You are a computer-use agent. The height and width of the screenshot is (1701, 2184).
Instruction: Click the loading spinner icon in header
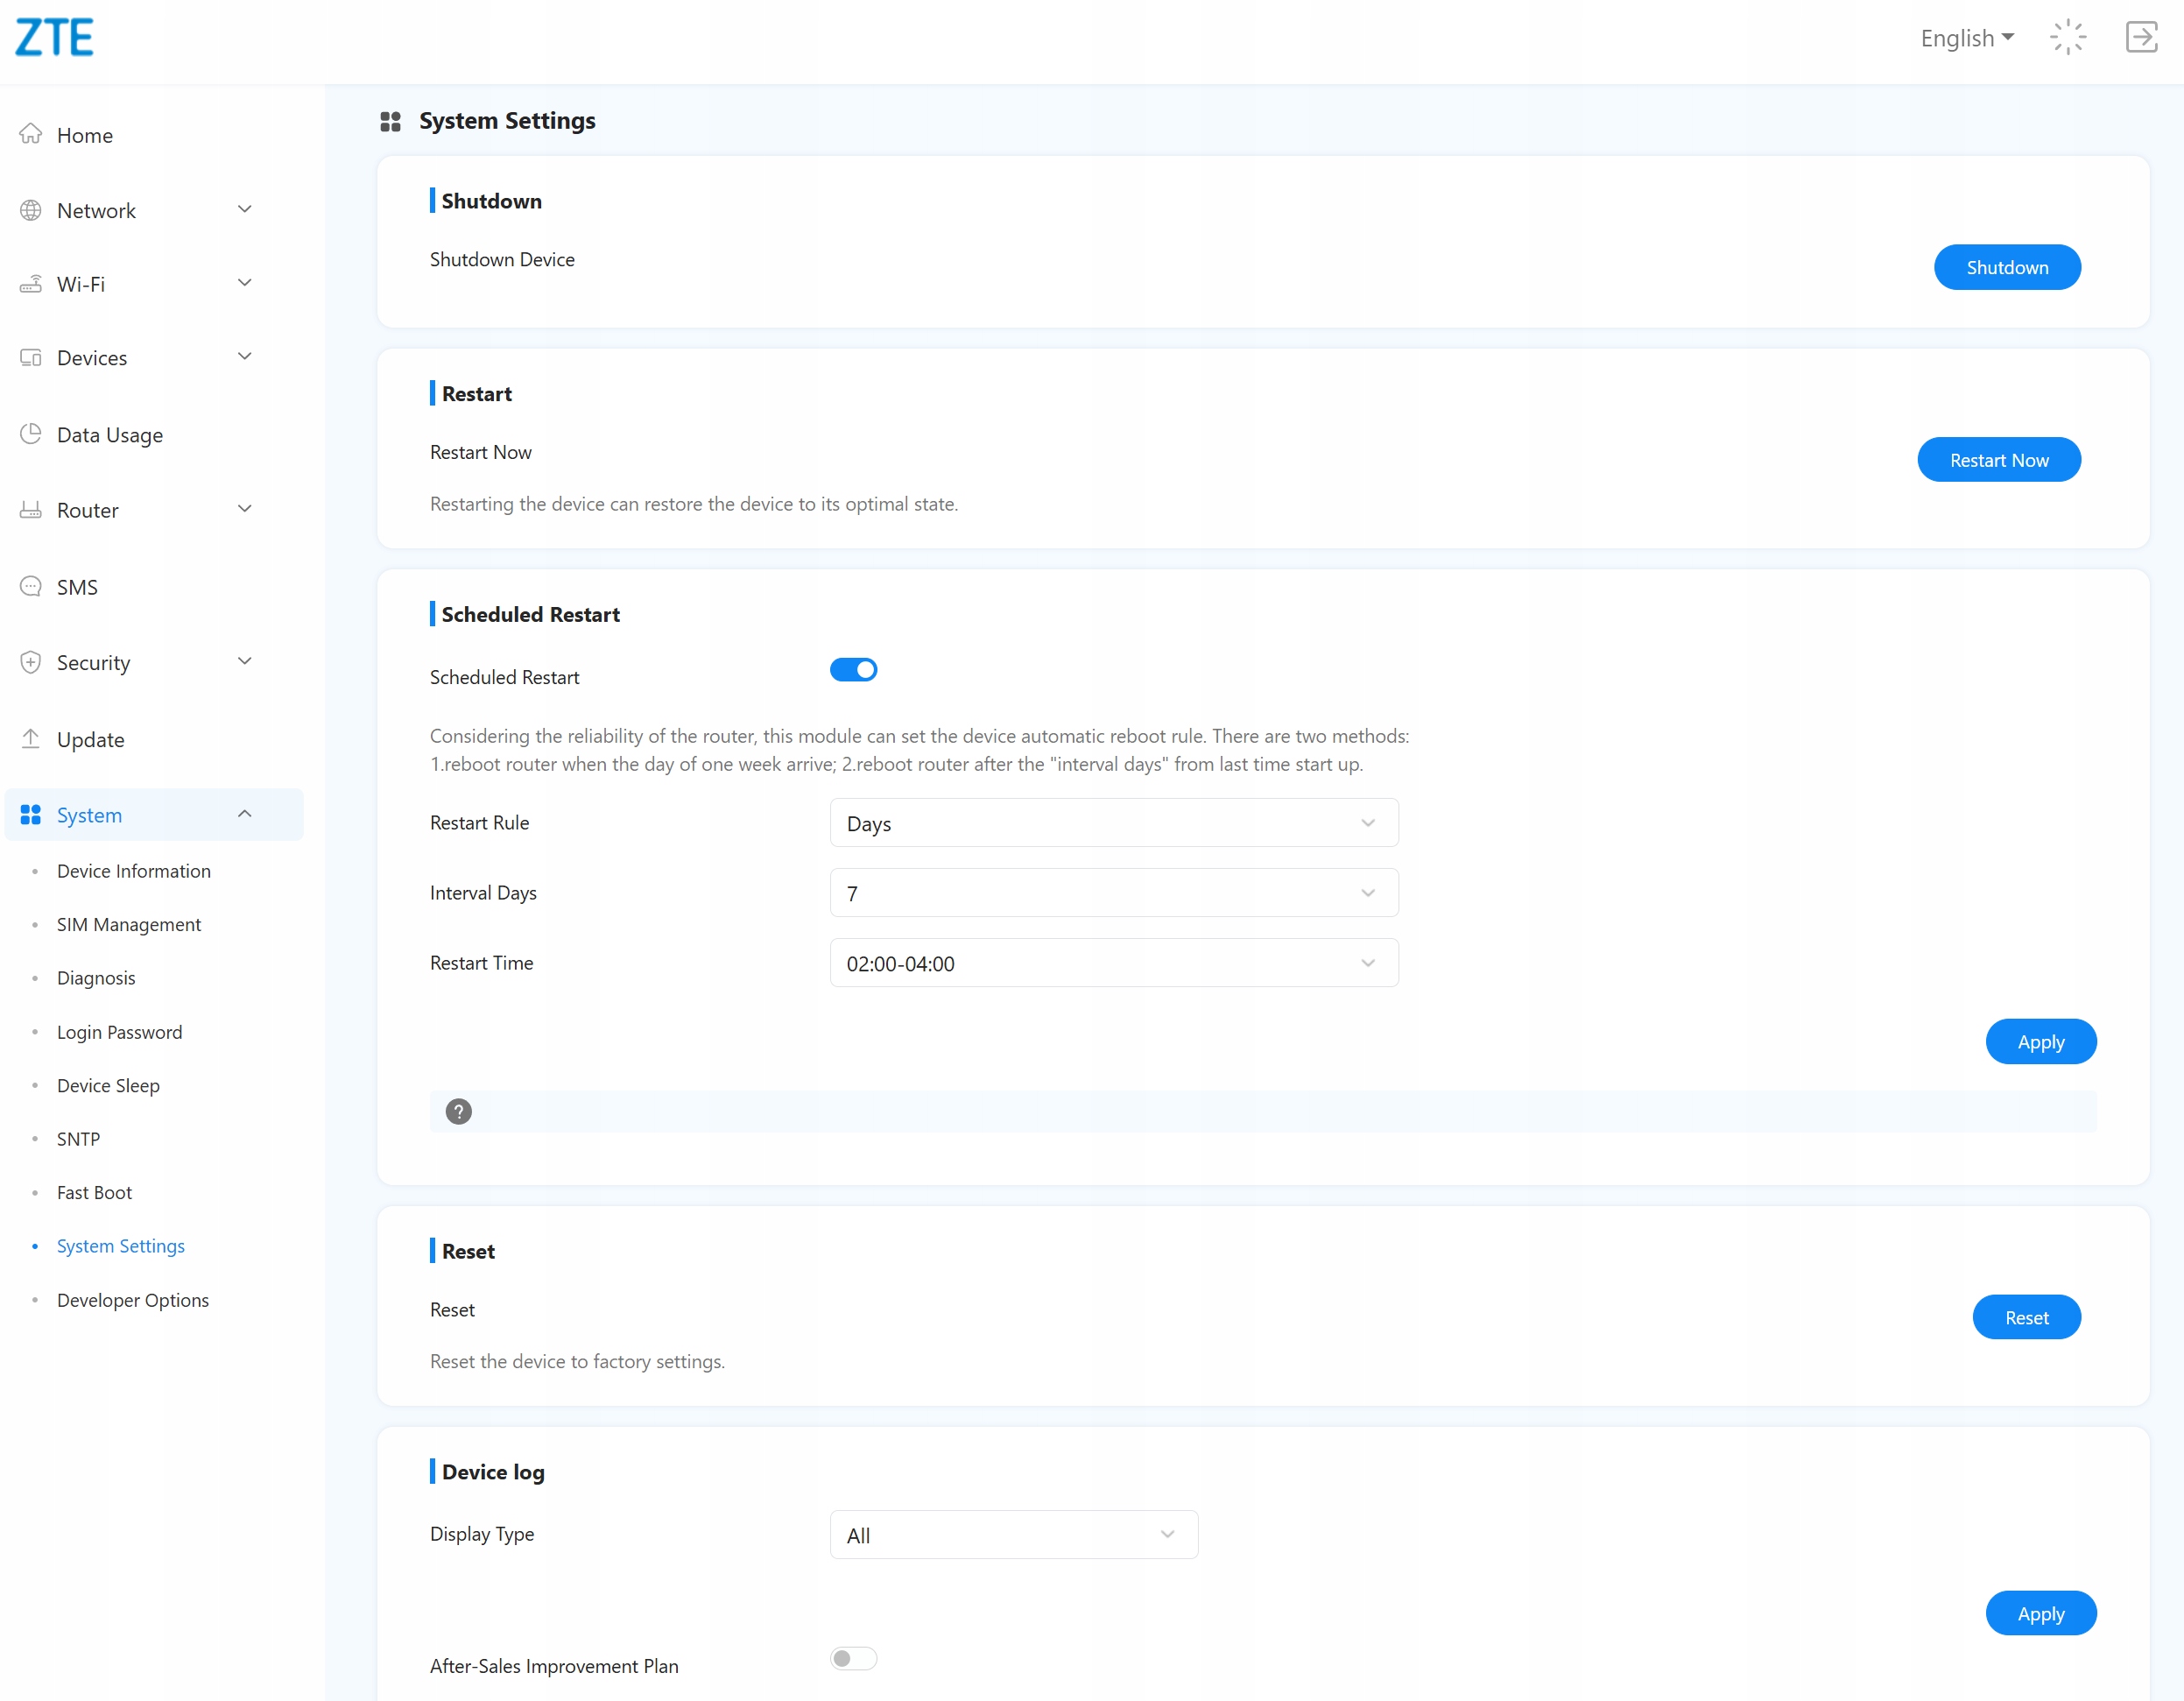pyautogui.click(x=2067, y=38)
